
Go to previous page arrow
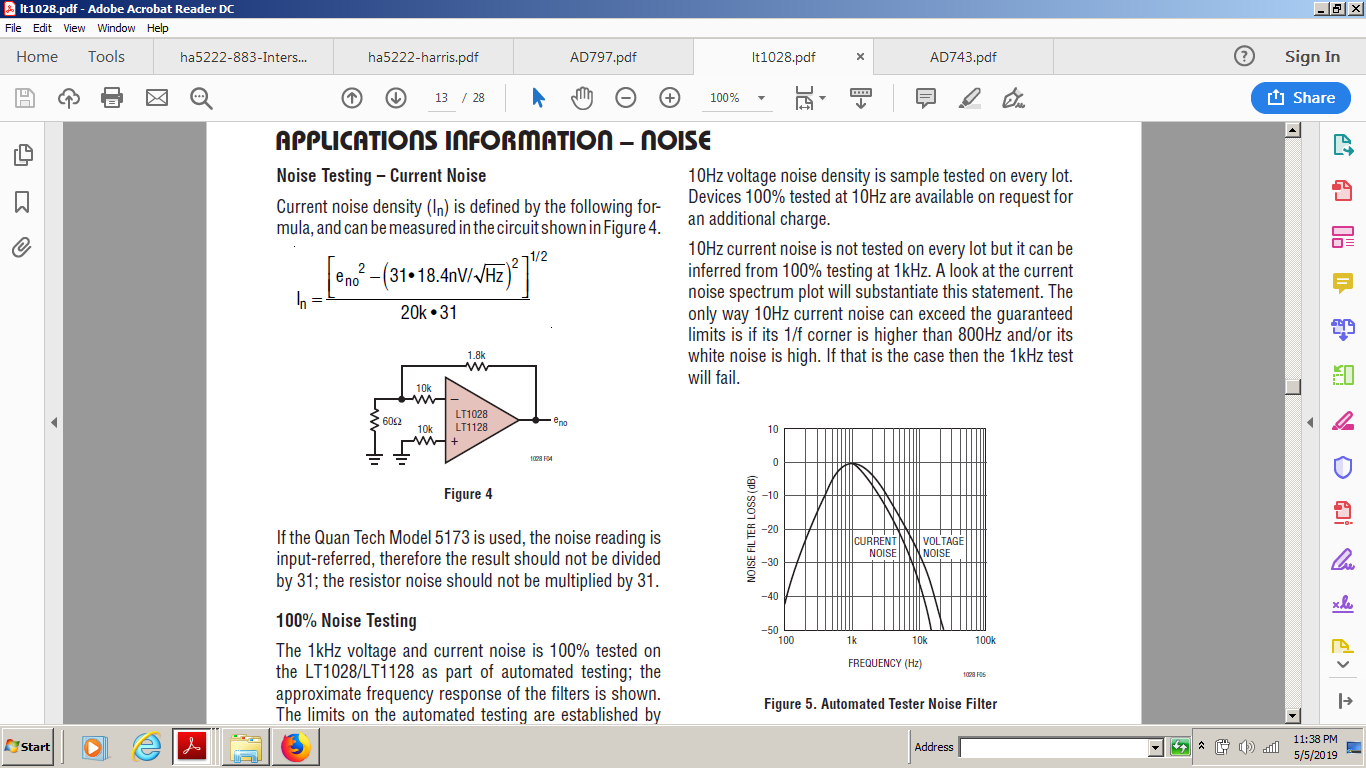click(352, 98)
